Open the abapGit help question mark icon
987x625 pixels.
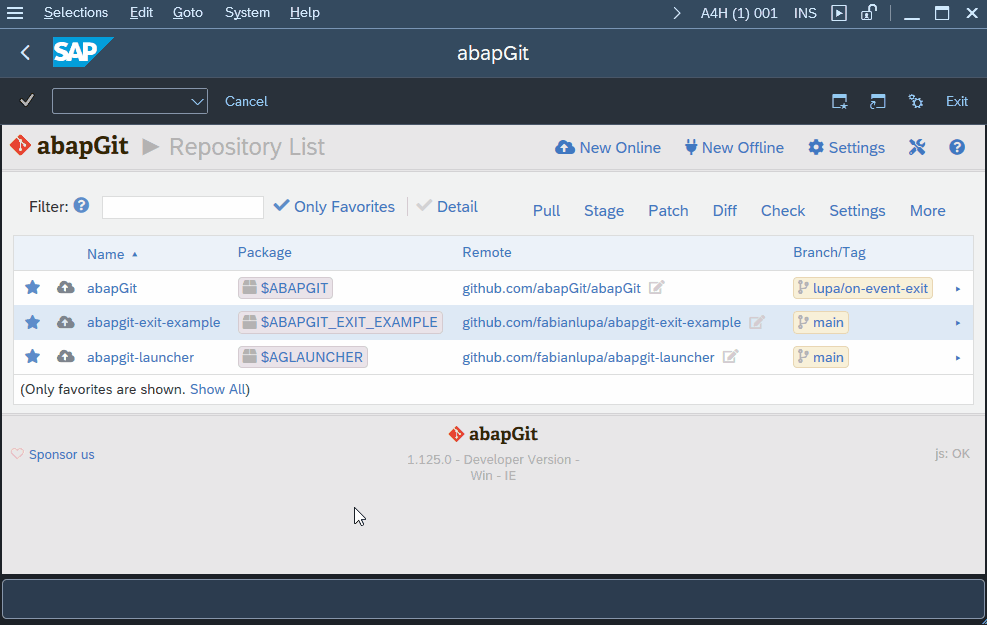pyautogui.click(x=957, y=148)
